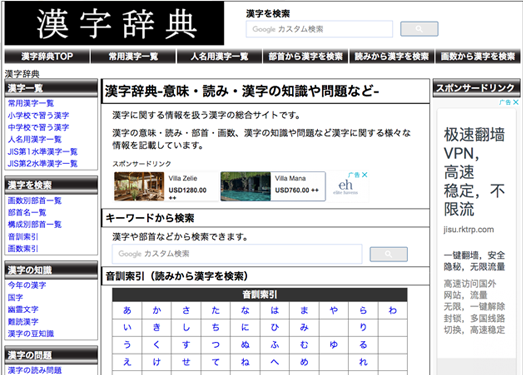Viewport: 523px width, 375px height.
Task: Select や in the 音訓索引 table
Action: tap(334, 311)
